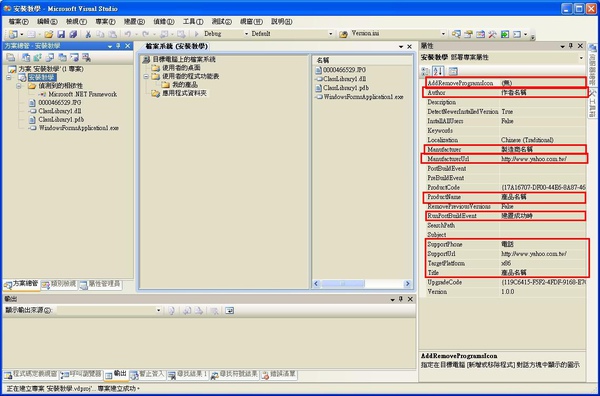Viewport: 600px width, 396px height.
Task: Click the Author property value field
Action: 543,93
